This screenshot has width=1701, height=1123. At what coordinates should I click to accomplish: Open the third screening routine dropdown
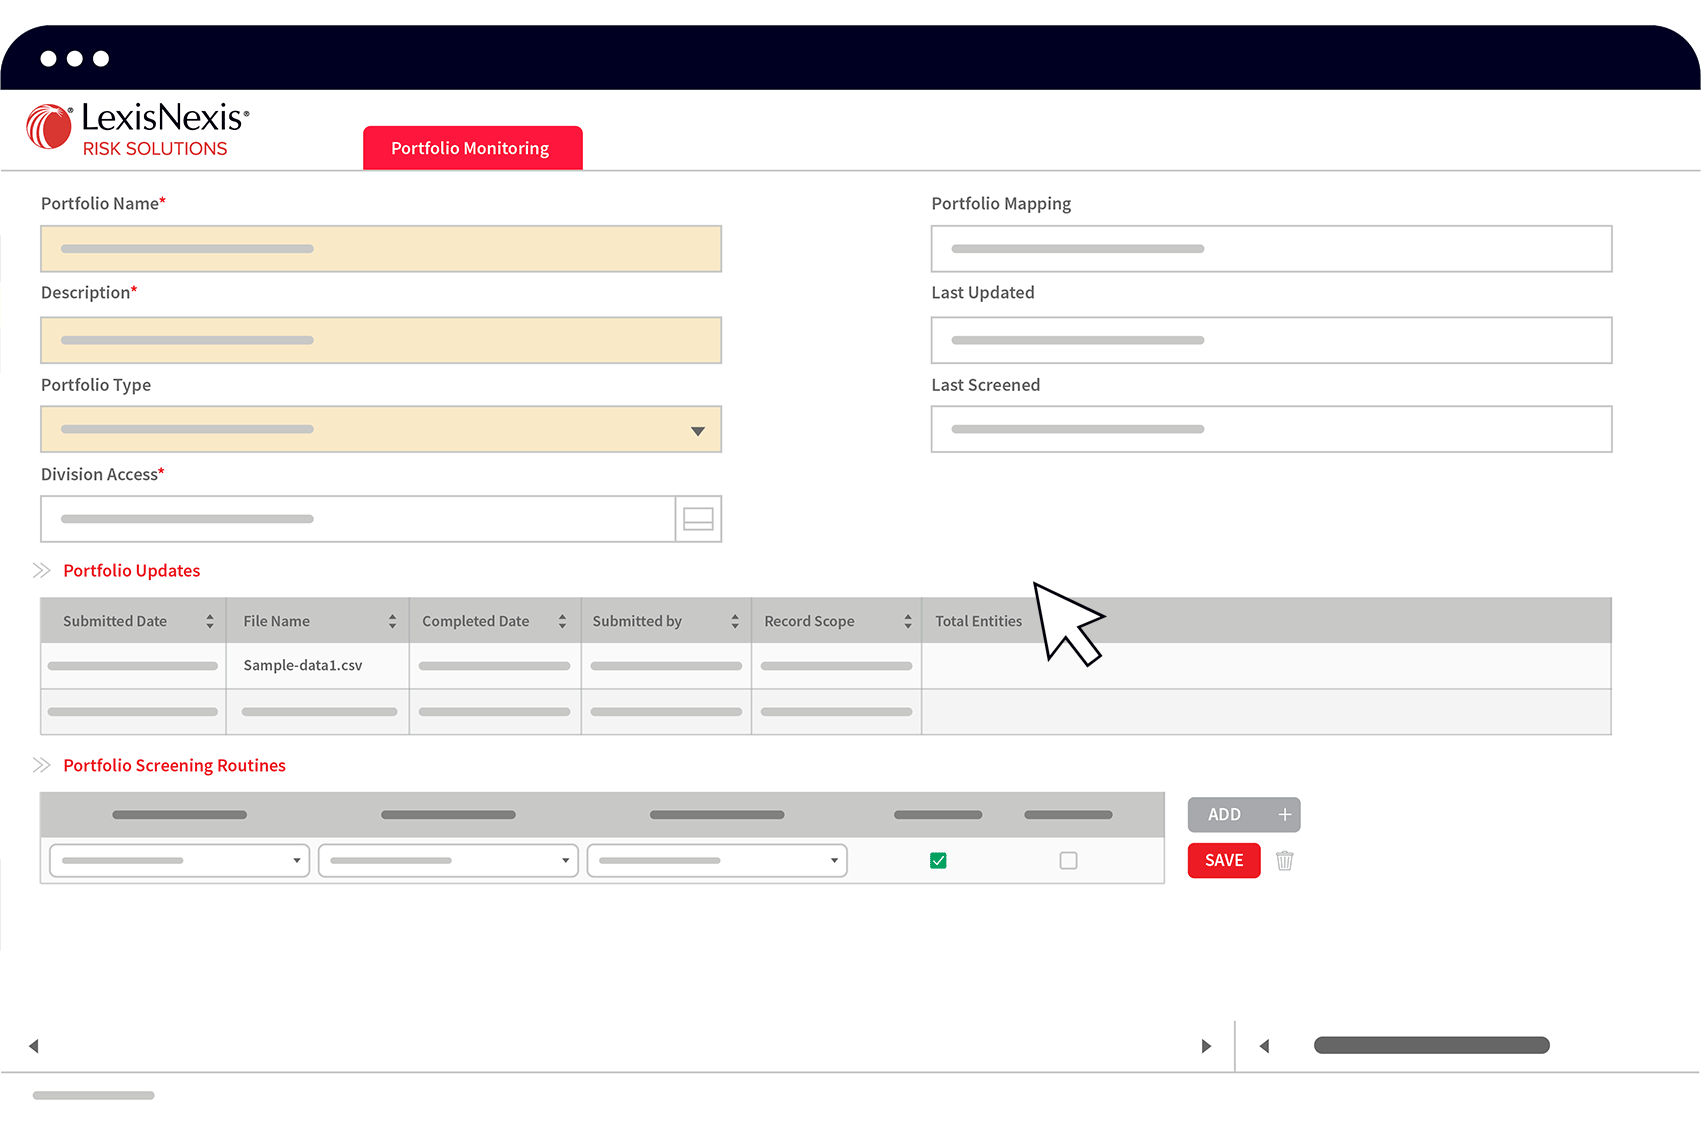(717, 861)
